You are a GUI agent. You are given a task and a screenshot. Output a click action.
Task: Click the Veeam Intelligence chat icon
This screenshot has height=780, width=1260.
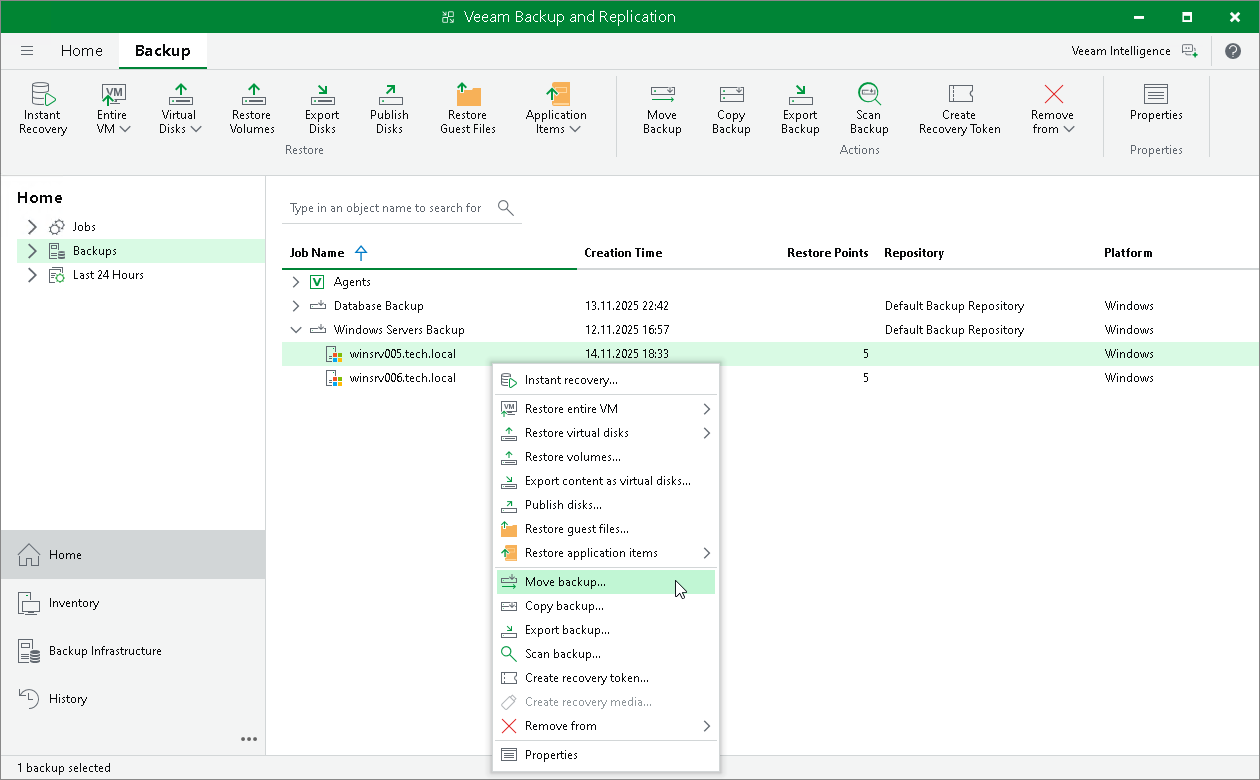(x=1189, y=51)
